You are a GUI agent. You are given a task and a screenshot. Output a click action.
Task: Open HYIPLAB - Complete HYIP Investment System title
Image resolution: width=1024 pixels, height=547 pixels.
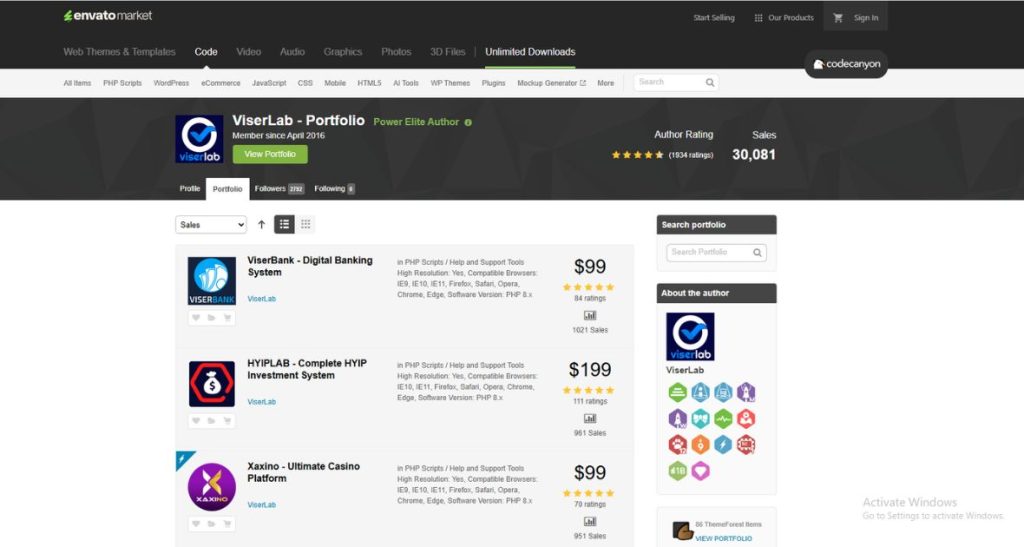coord(307,369)
